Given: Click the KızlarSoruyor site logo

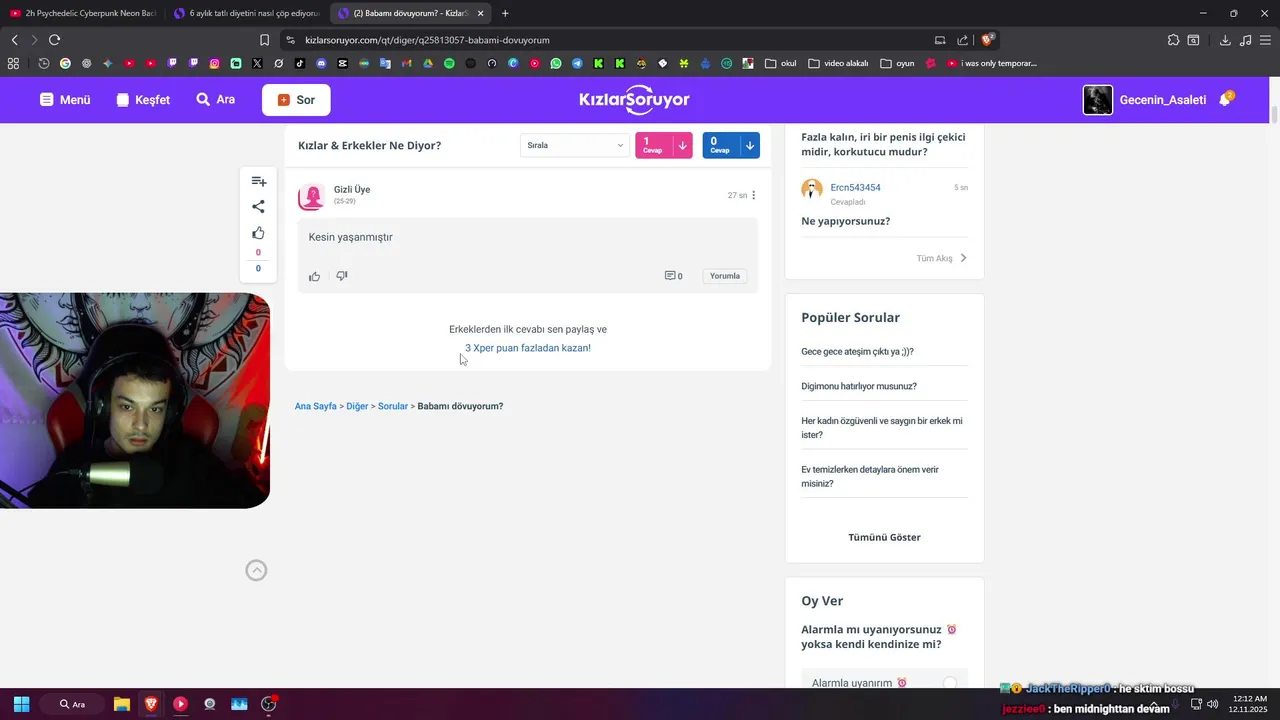Looking at the screenshot, I should click(634, 100).
